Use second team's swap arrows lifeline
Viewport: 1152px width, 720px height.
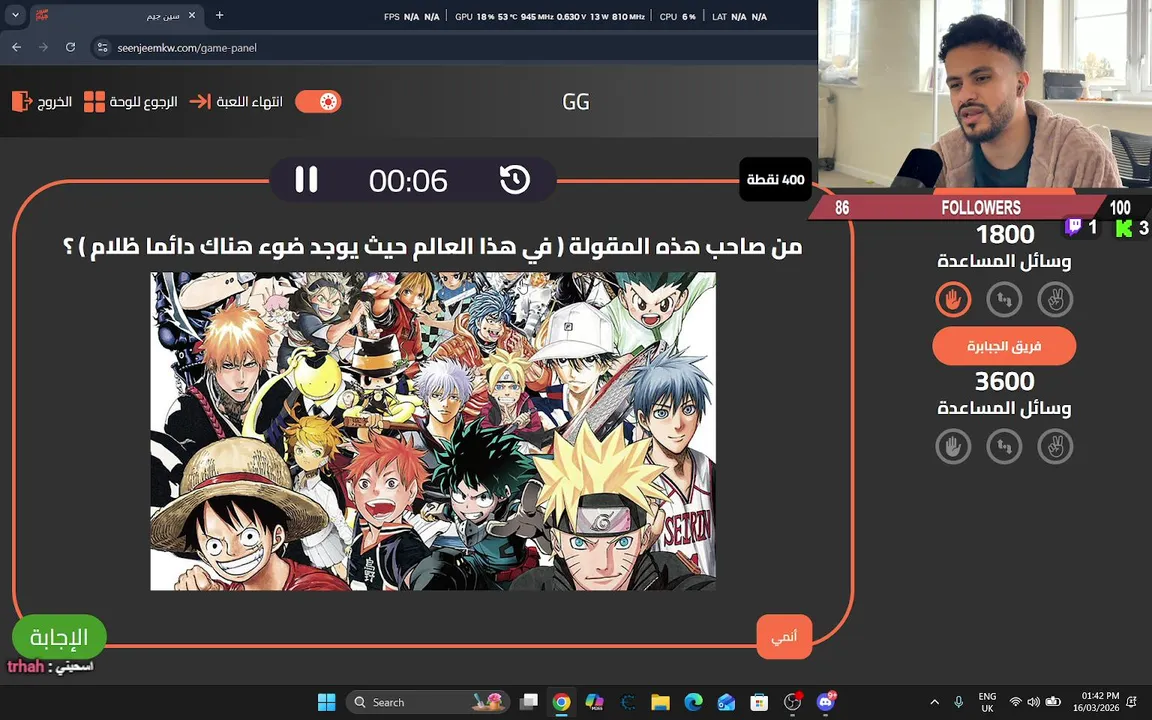pos(1004,447)
